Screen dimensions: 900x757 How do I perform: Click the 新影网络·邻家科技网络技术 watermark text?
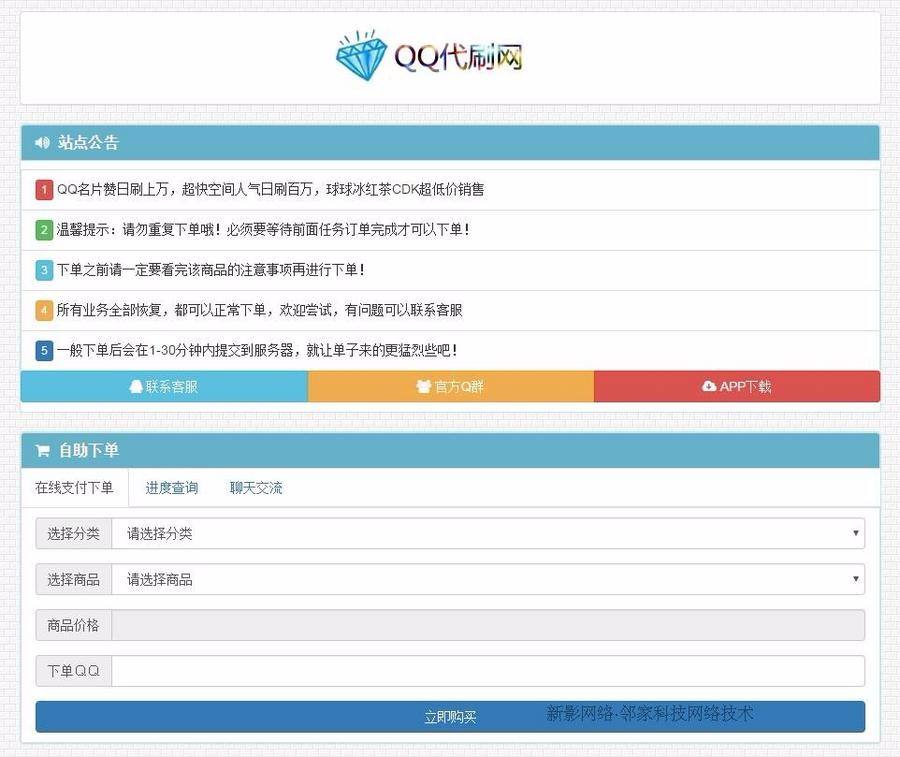650,712
